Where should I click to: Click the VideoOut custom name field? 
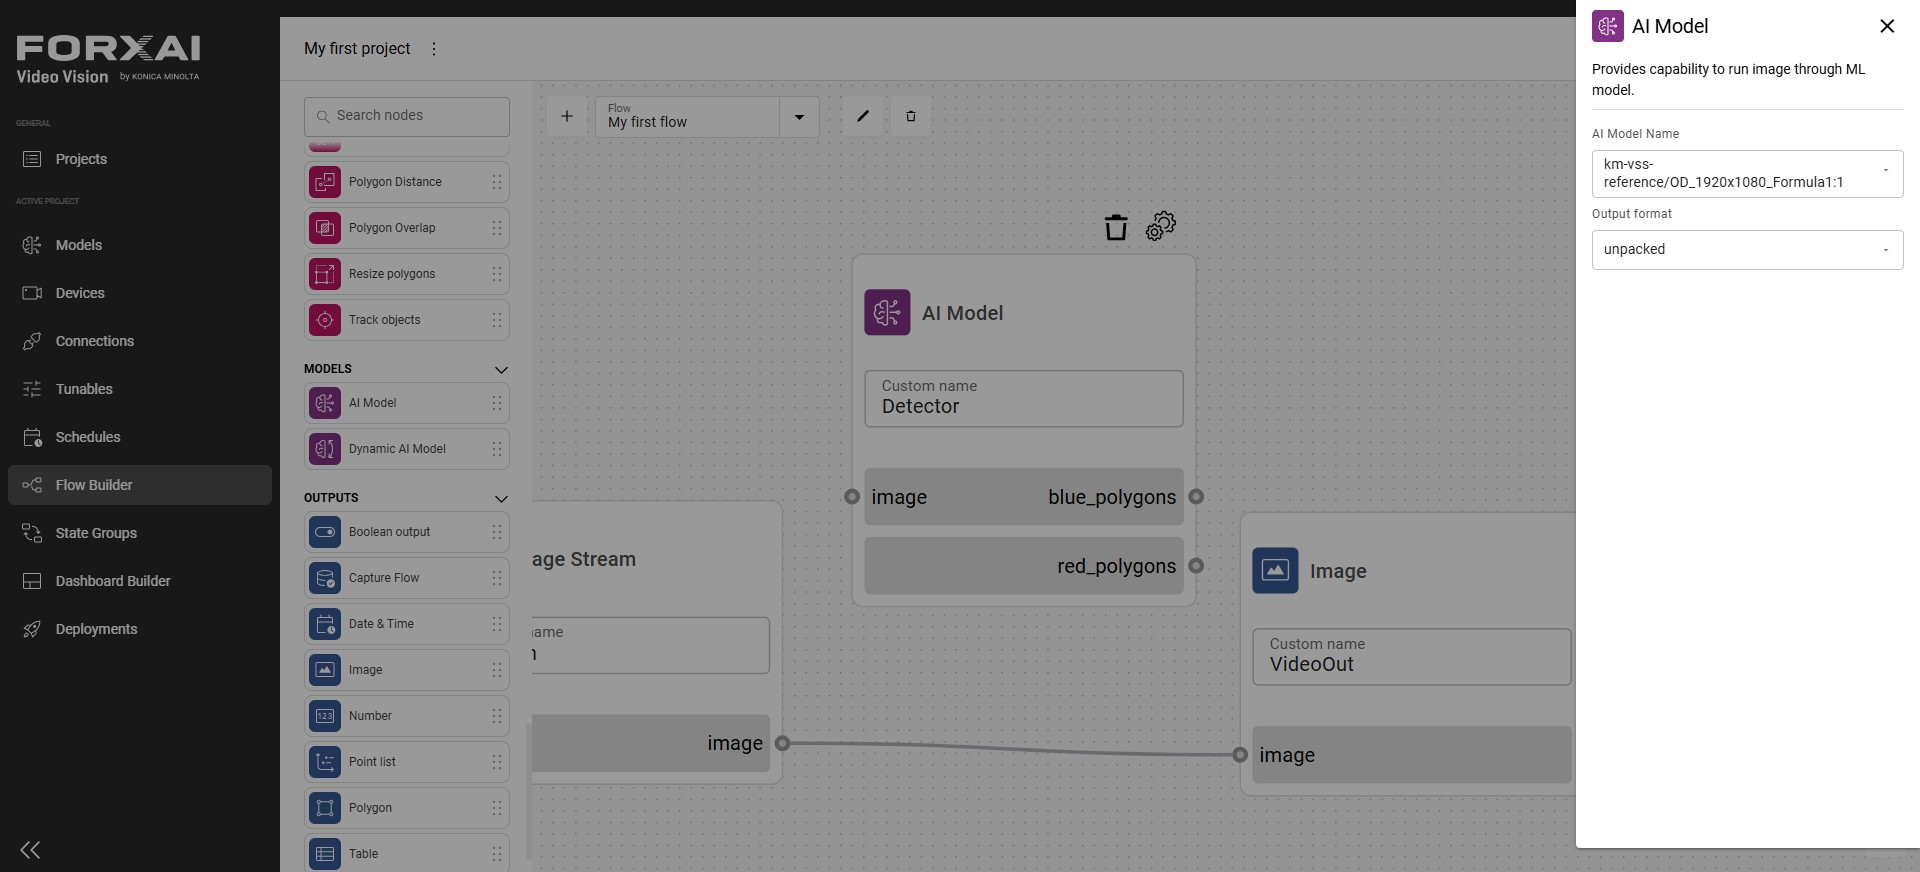(x=1412, y=657)
